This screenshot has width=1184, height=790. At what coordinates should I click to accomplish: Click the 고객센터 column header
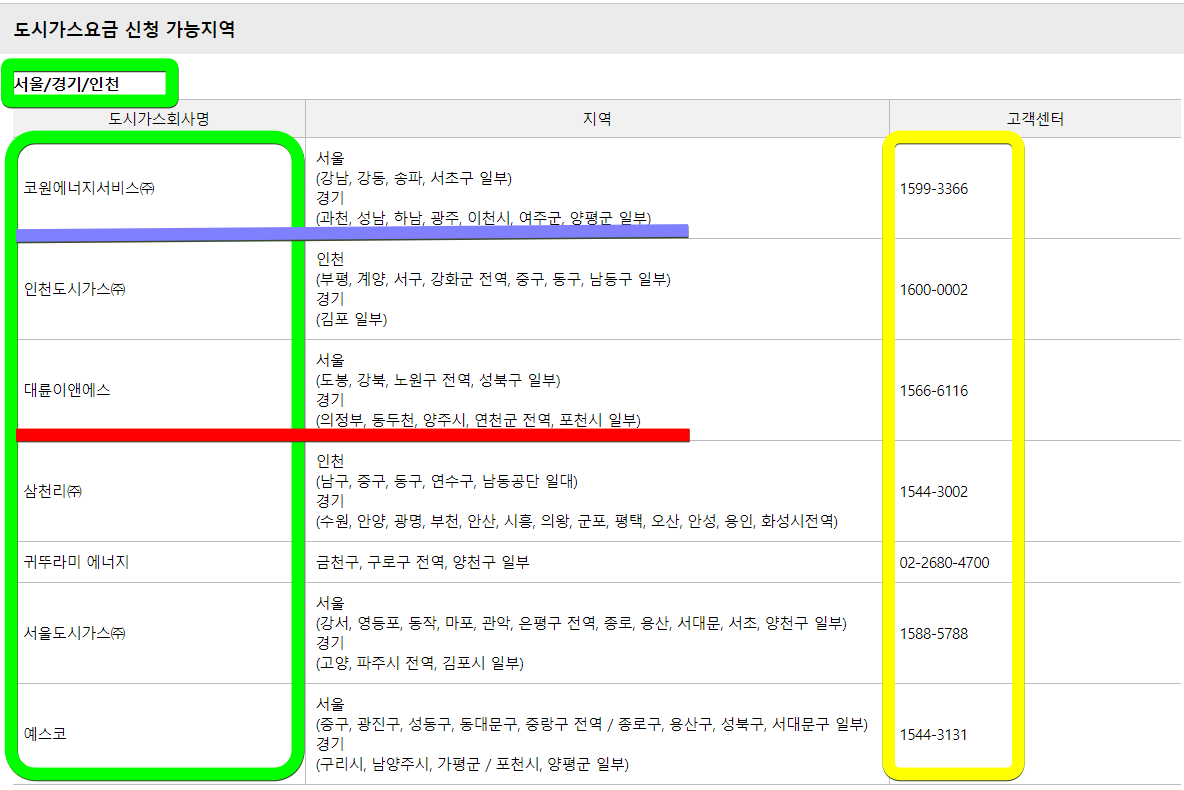(x=1034, y=119)
